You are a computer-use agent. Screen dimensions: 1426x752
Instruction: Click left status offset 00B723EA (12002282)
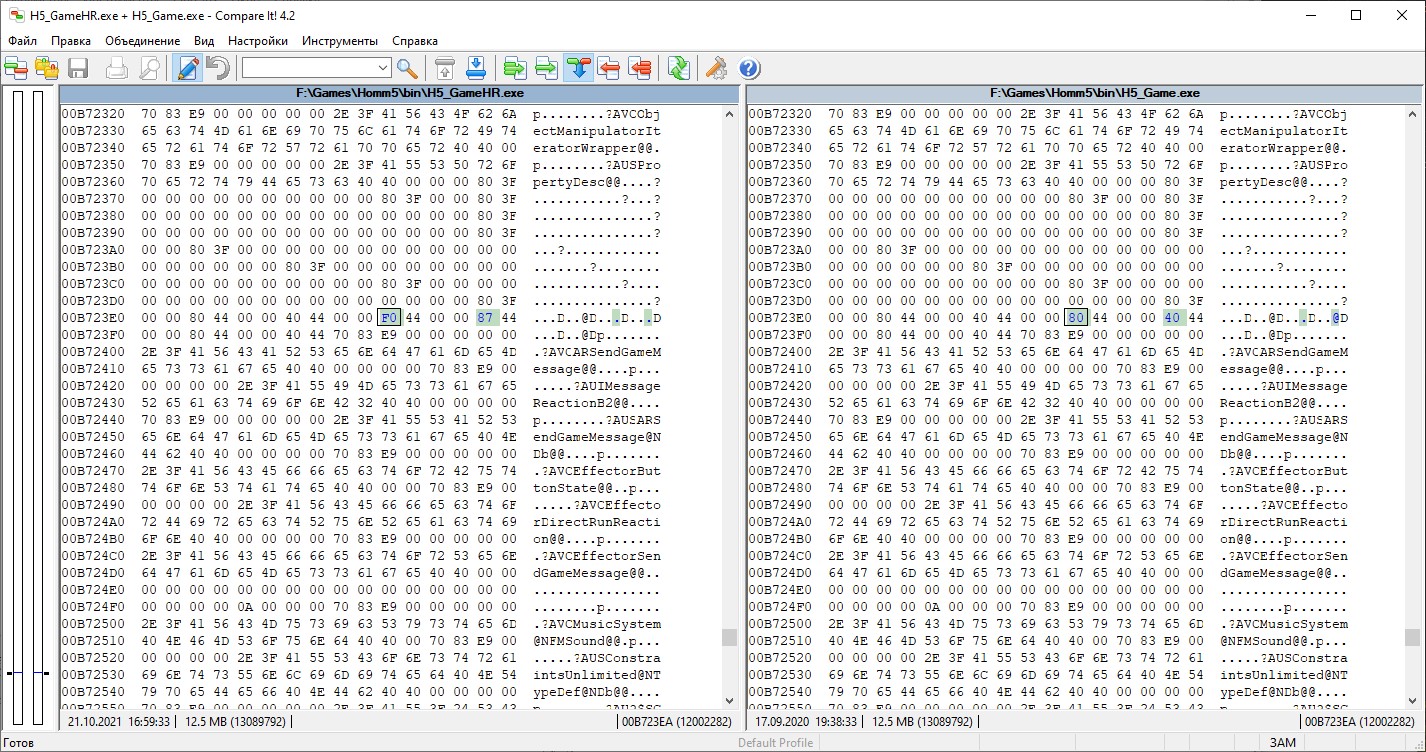(x=675, y=720)
